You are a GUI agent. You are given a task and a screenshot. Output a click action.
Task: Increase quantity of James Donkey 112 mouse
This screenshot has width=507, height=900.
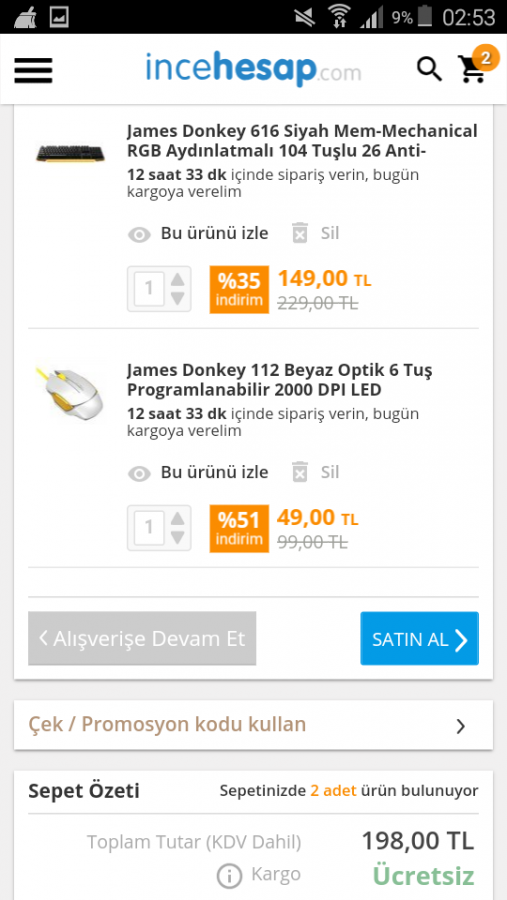point(177,518)
